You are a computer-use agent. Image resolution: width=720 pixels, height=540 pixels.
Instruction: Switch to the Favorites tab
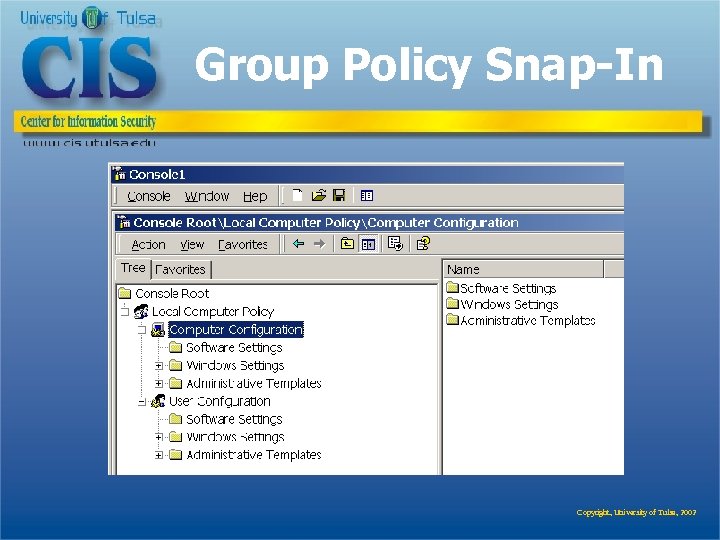tap(180, 270)
